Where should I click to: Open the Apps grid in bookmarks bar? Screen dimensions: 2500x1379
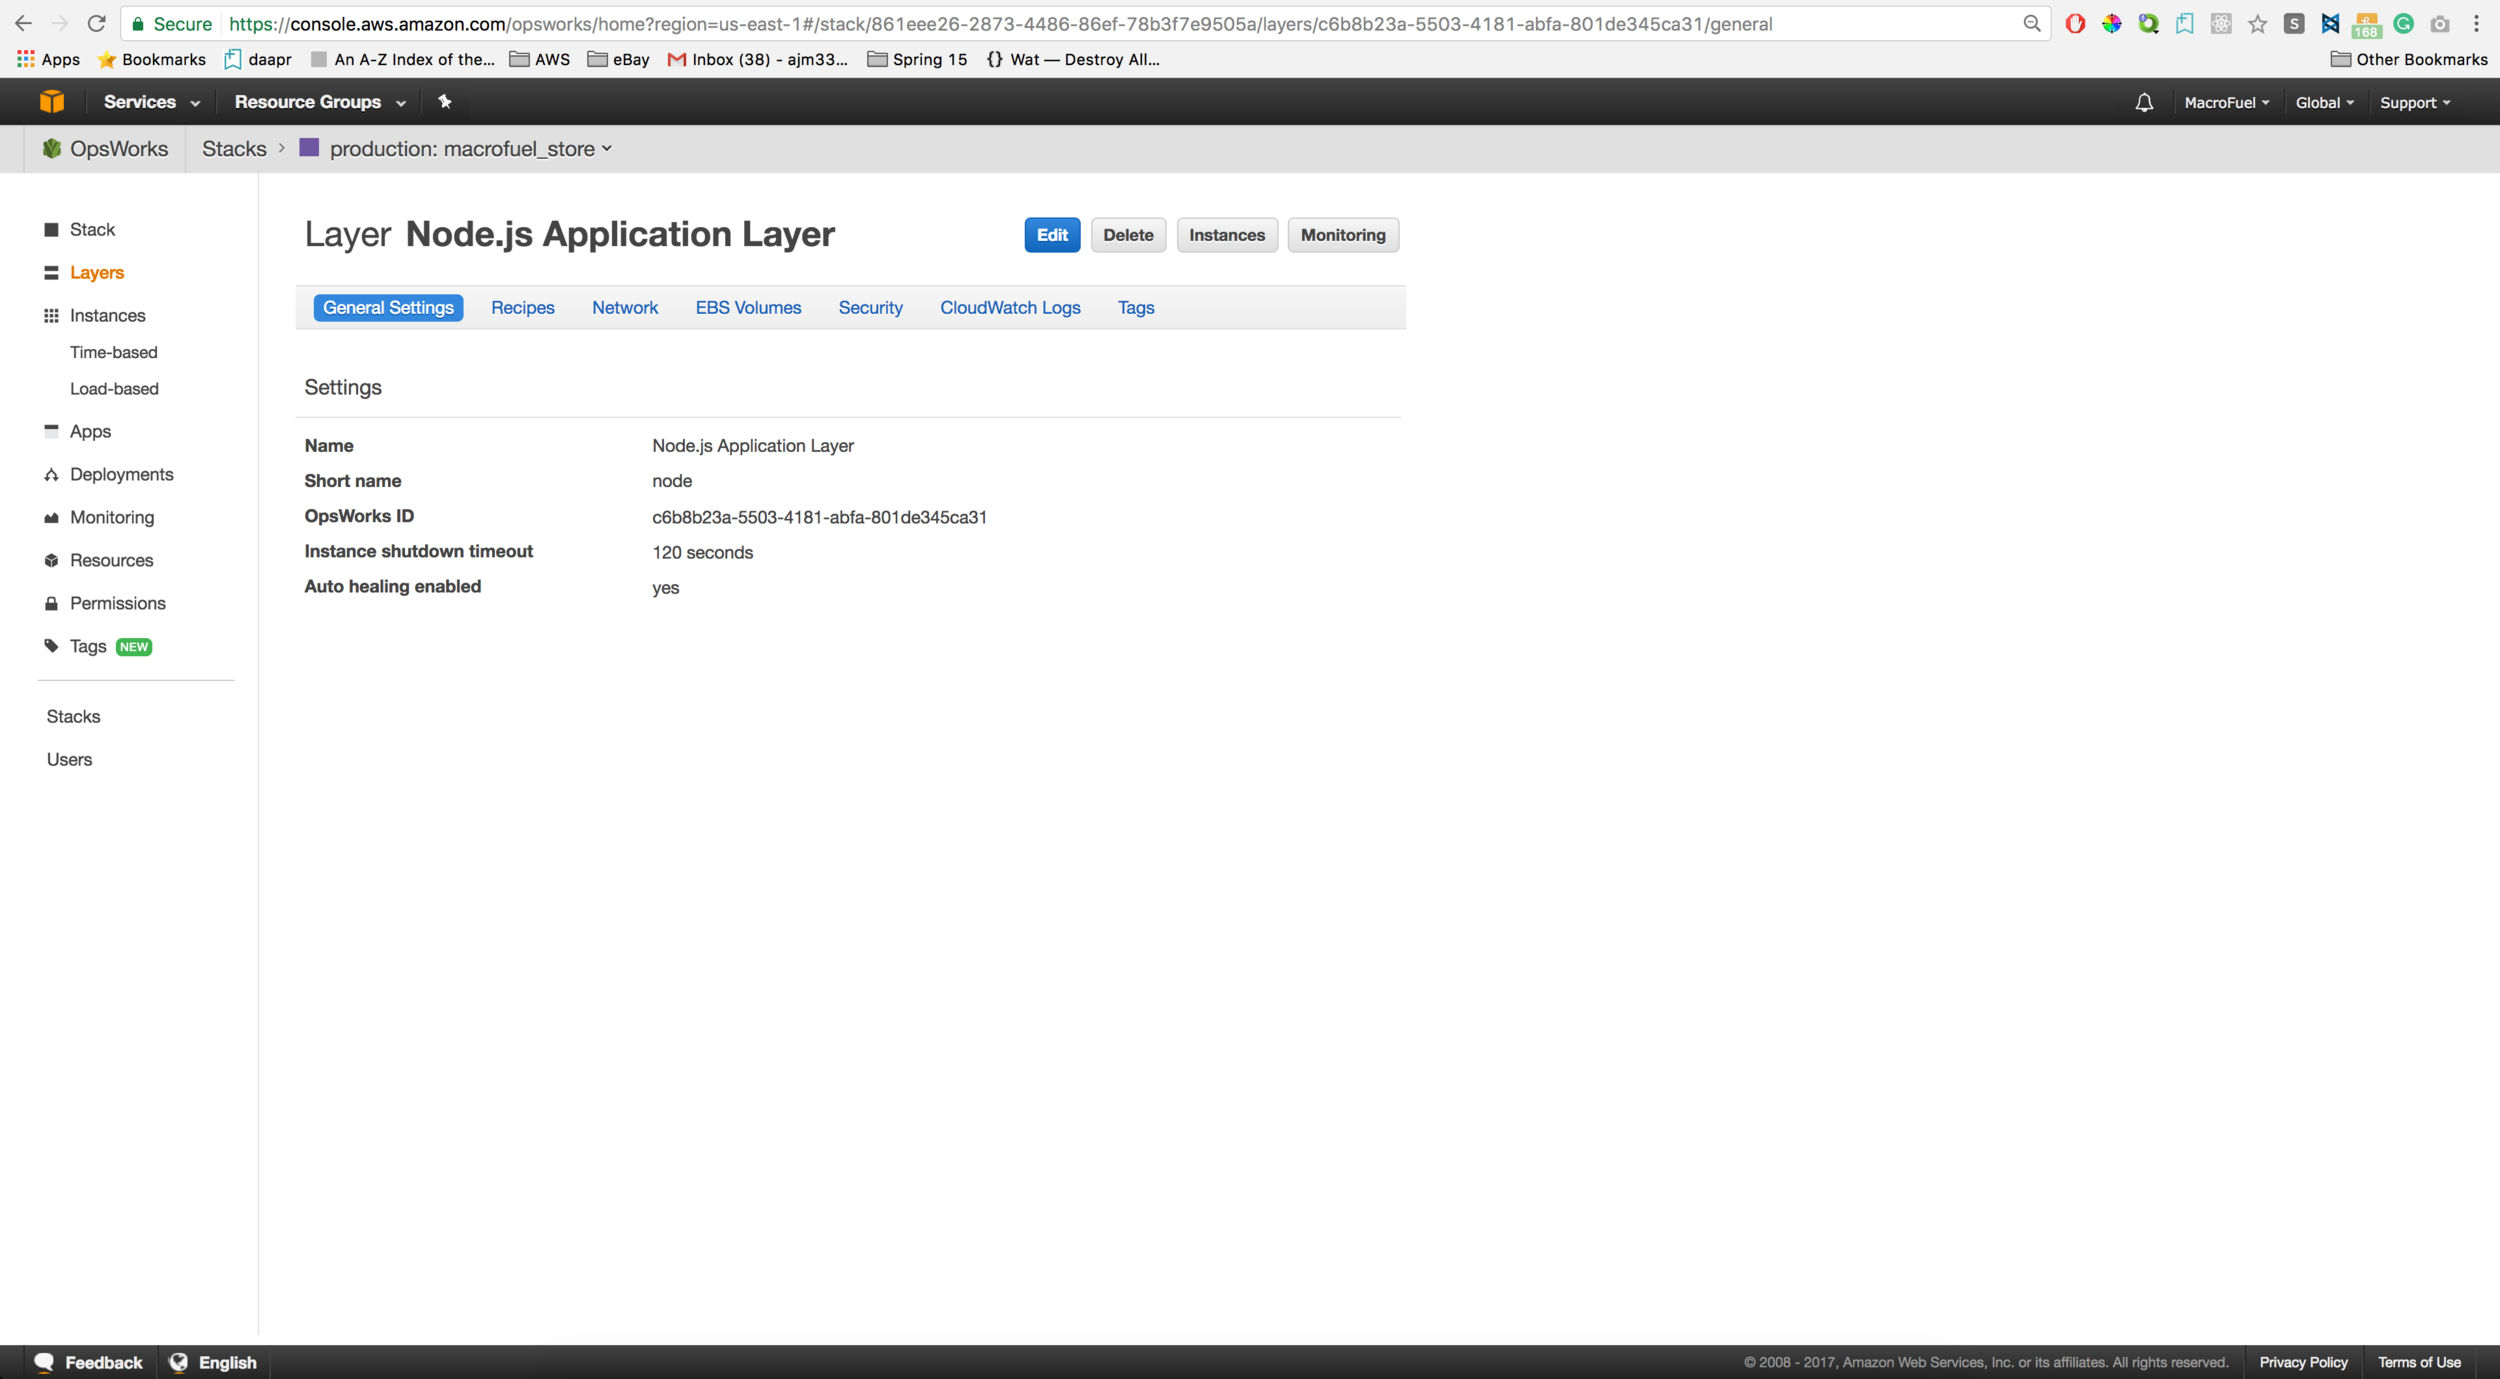point(48,59)
